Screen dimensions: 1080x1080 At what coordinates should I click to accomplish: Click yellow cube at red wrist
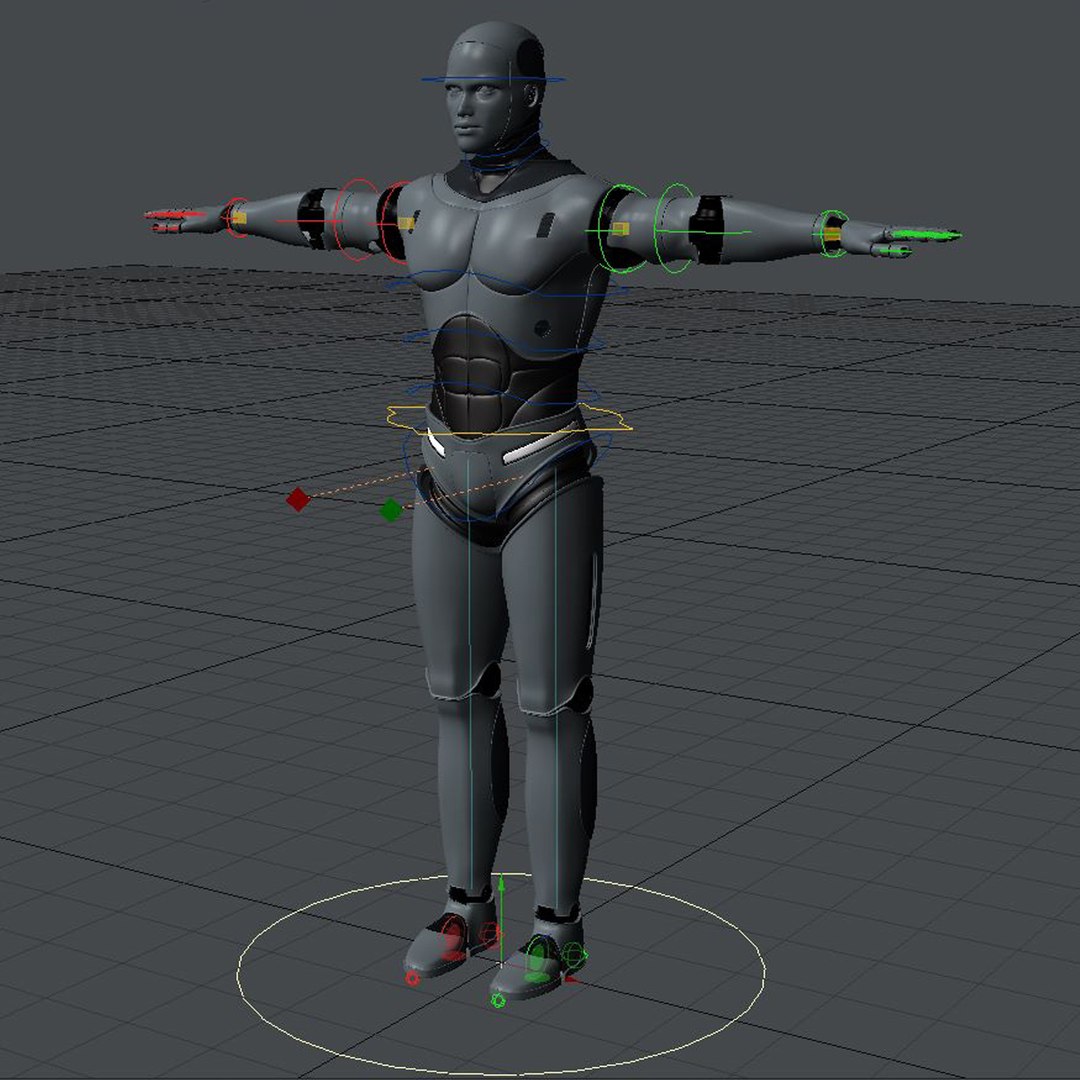click(x=238, y=218)
